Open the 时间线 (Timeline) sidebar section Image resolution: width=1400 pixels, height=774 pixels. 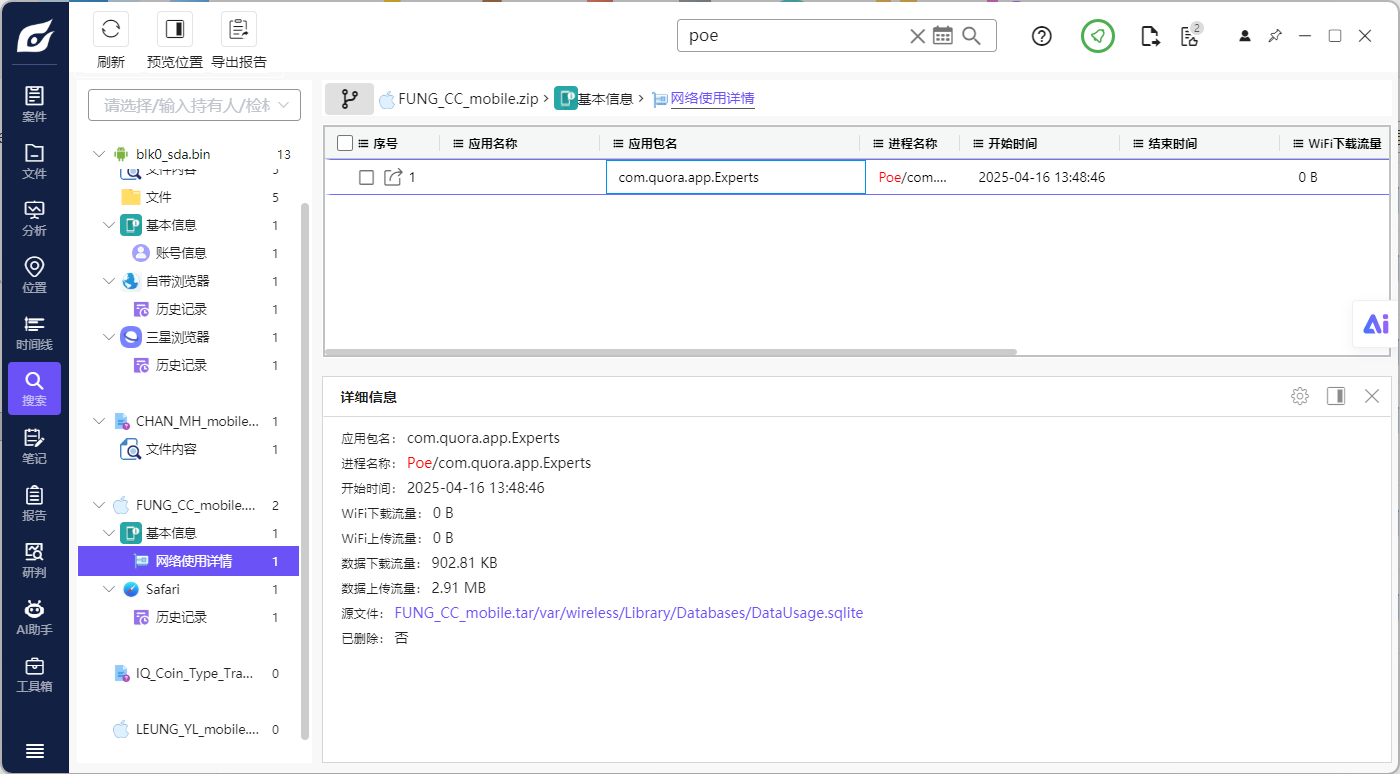click(x=34, y=332)
